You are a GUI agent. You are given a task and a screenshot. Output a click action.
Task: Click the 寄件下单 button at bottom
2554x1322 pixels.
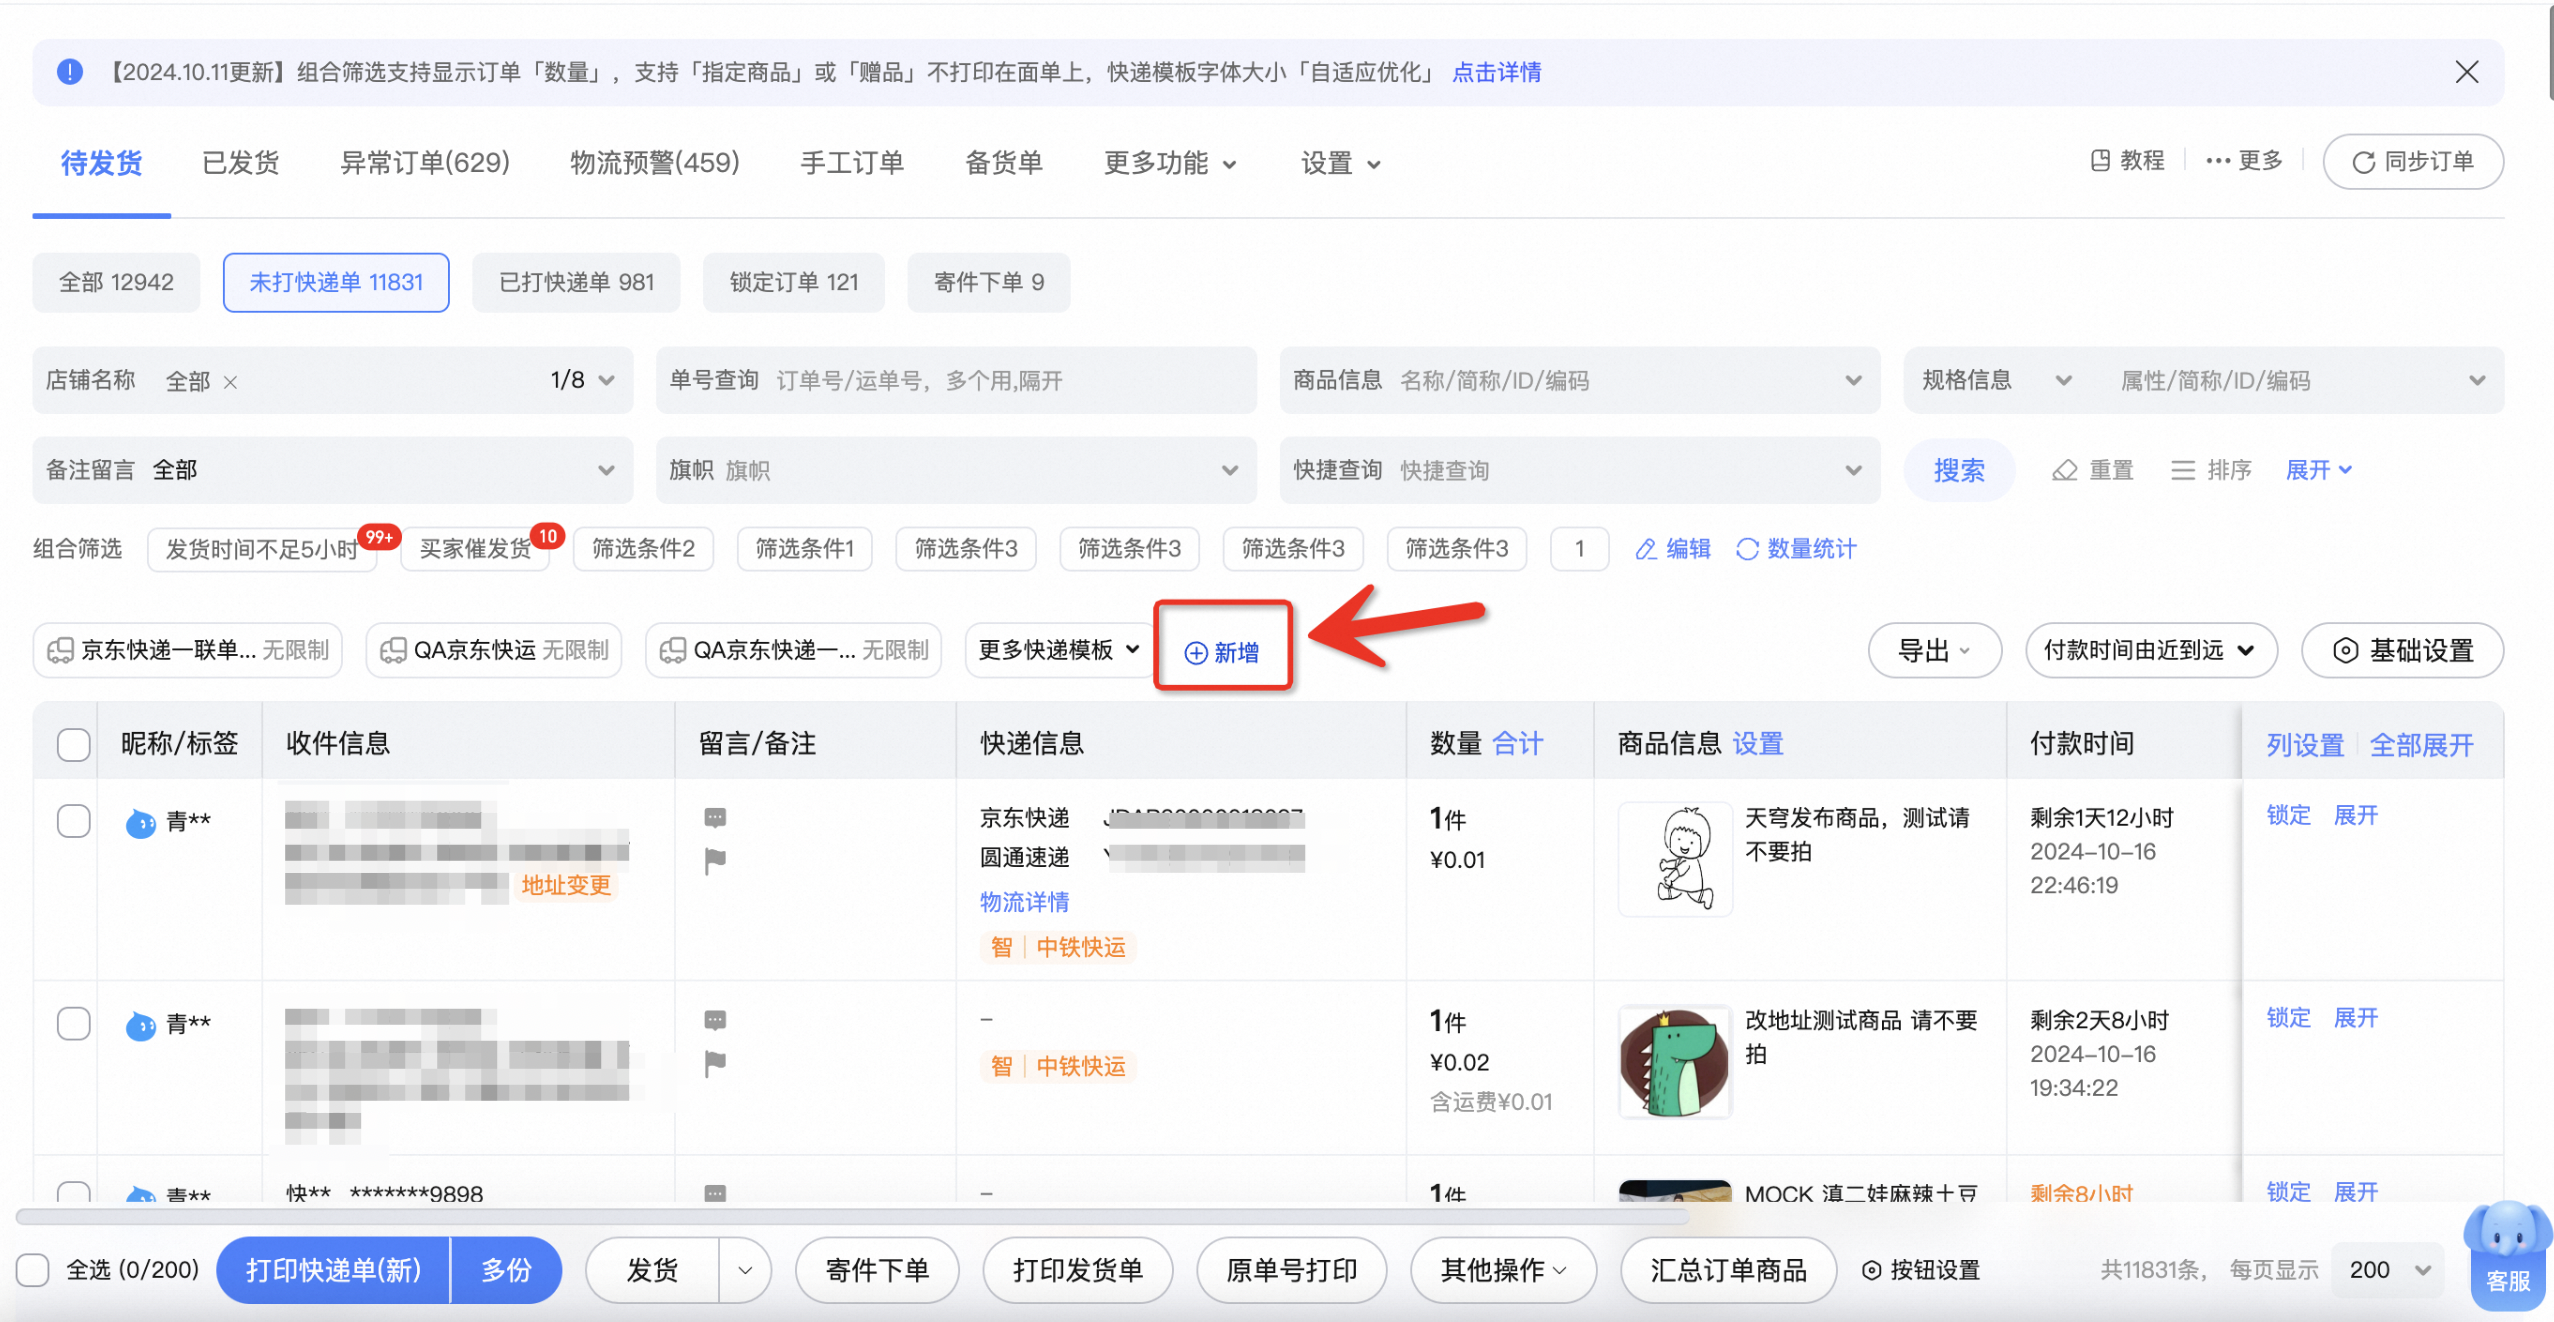coord(877,1270)
